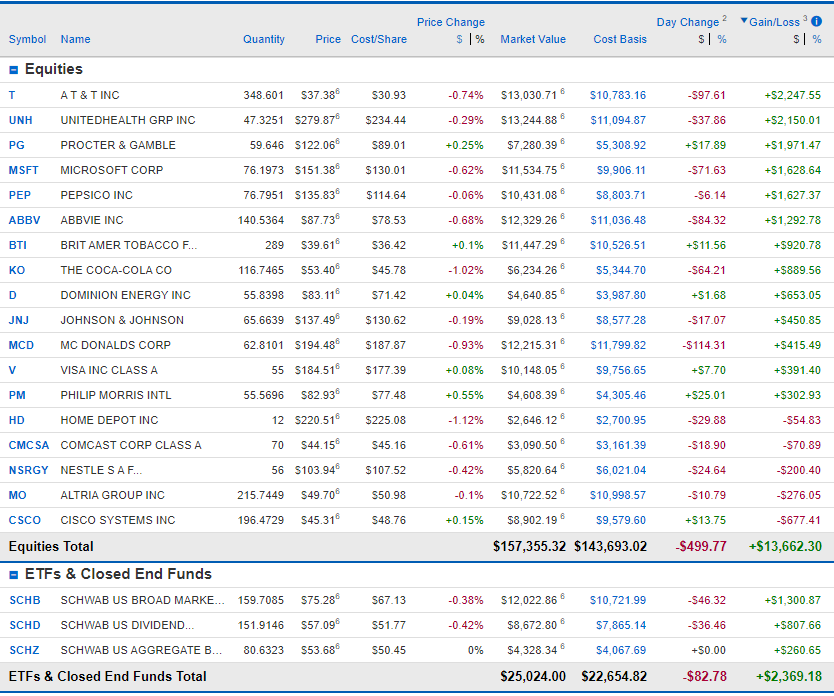
Task: View PepsiCo cost basis $8,803.71
Action: click(621, 196)
